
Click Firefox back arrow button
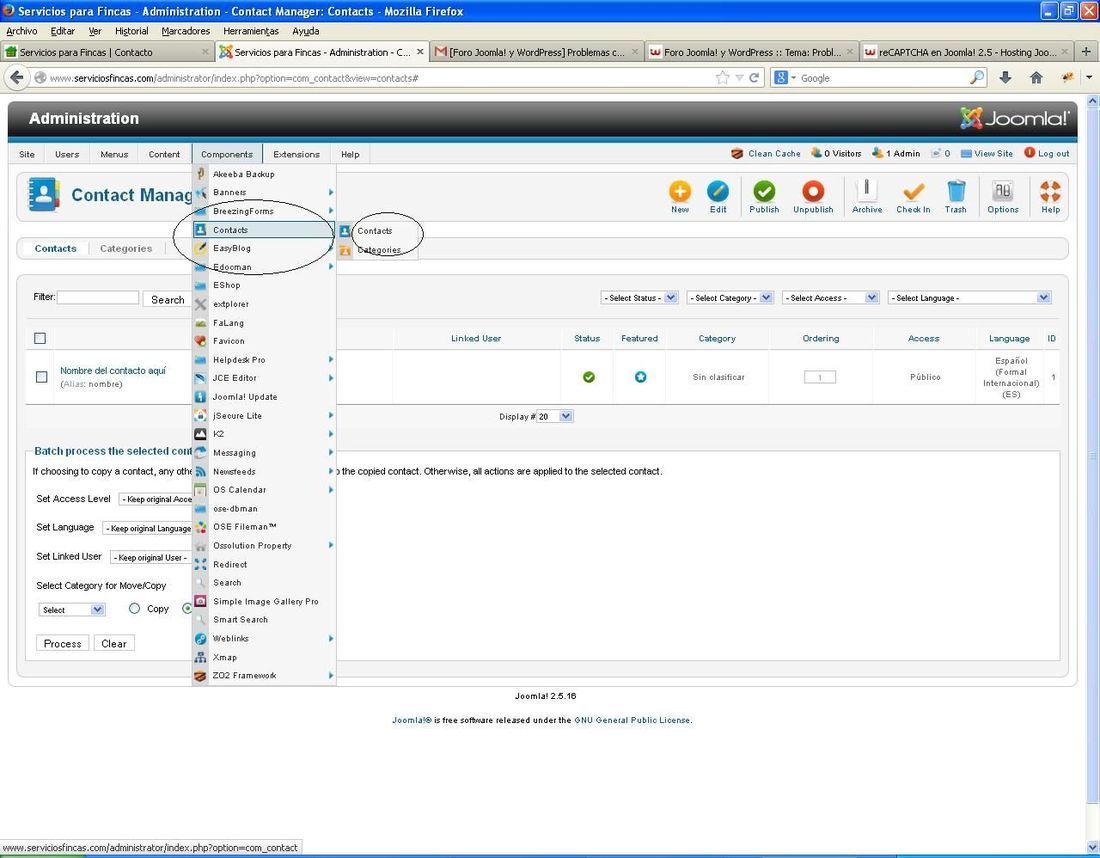pos(18,78)
